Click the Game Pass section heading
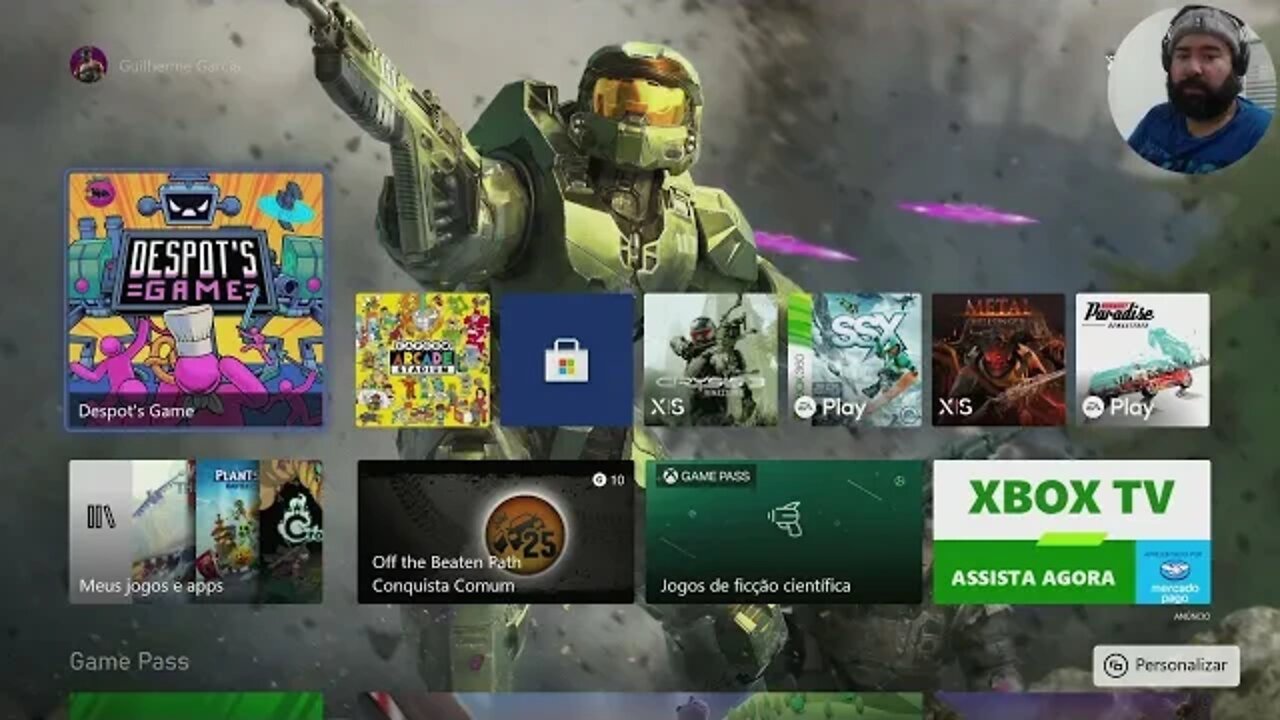 tap(129, 661)
